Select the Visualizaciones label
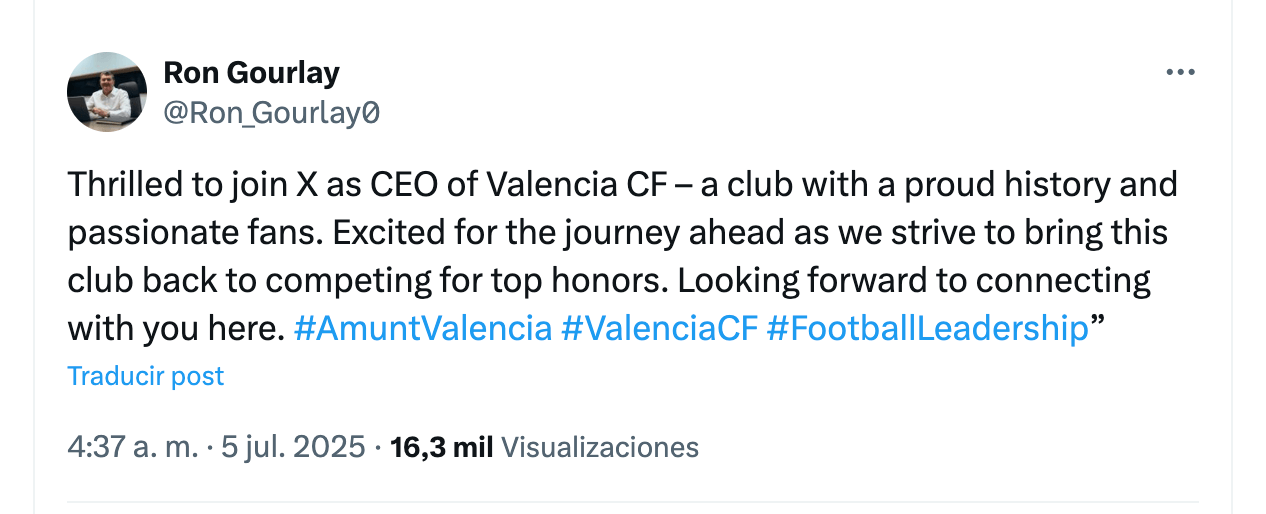The width and height of the screenshot is (1266, 514). coord(599,447)
